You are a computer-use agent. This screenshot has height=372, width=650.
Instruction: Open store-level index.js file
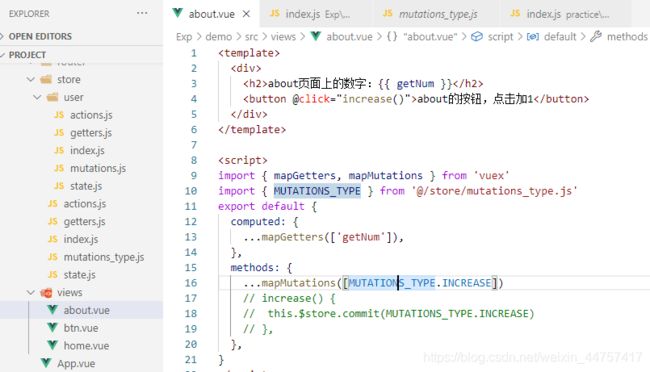click(81, 239)
